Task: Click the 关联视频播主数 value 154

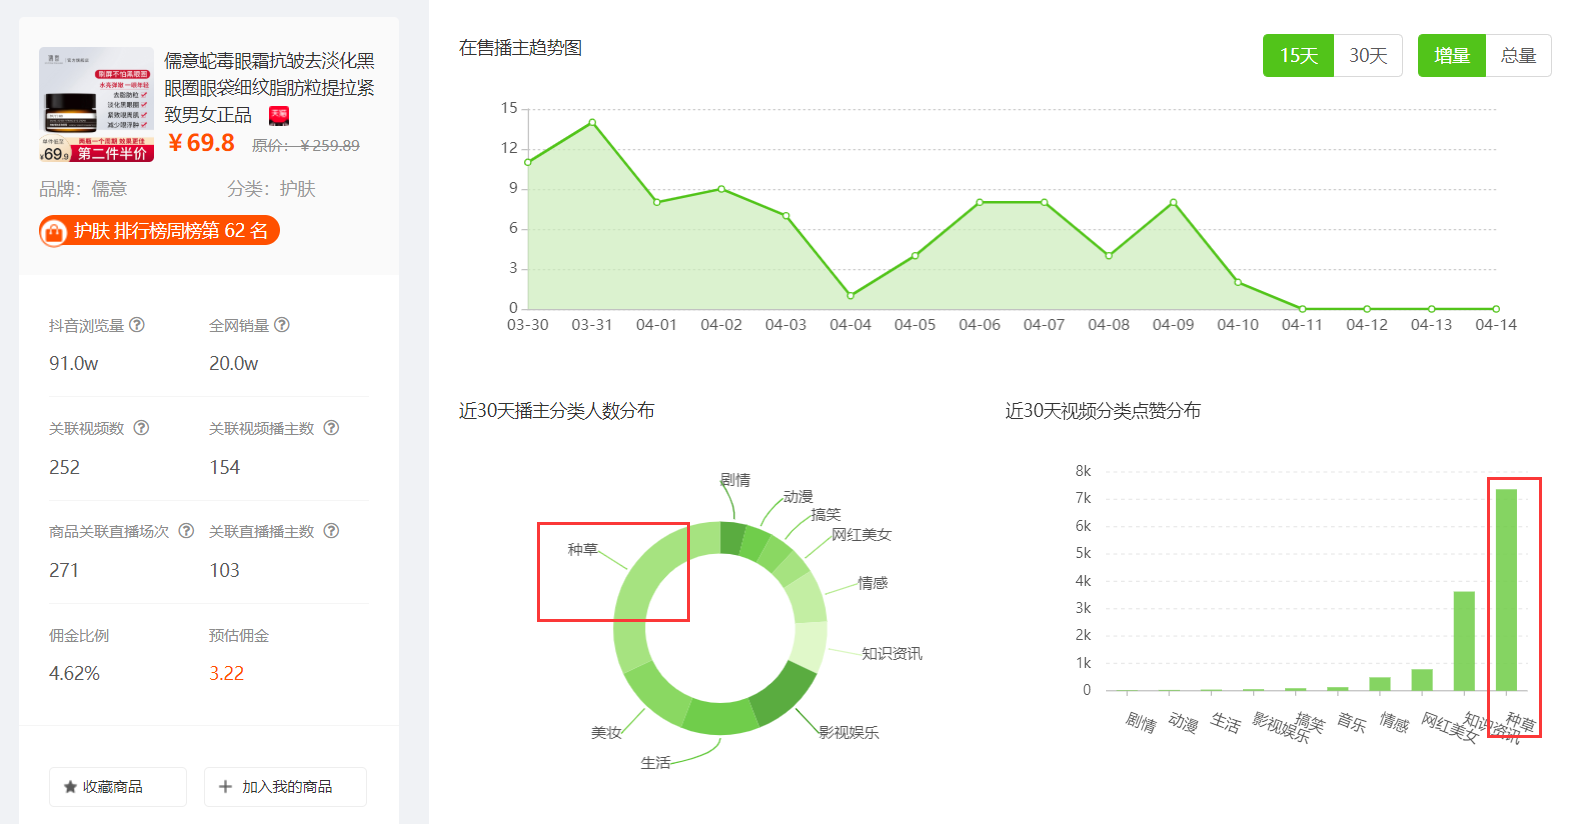Action: [x=224, y=467]
